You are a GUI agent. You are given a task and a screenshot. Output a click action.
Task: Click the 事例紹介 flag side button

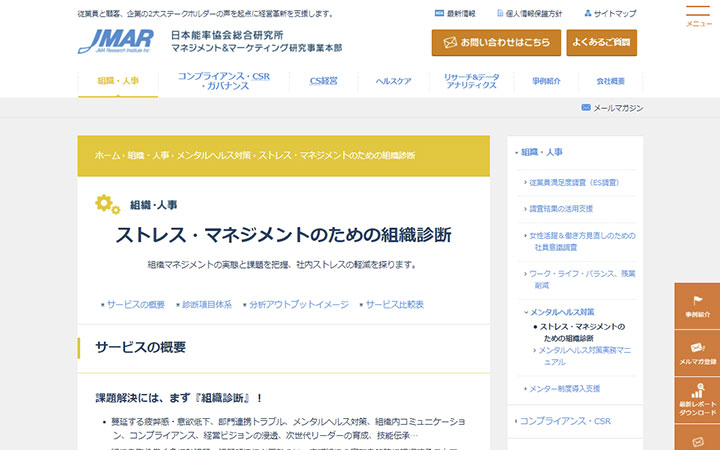point(697,306)
